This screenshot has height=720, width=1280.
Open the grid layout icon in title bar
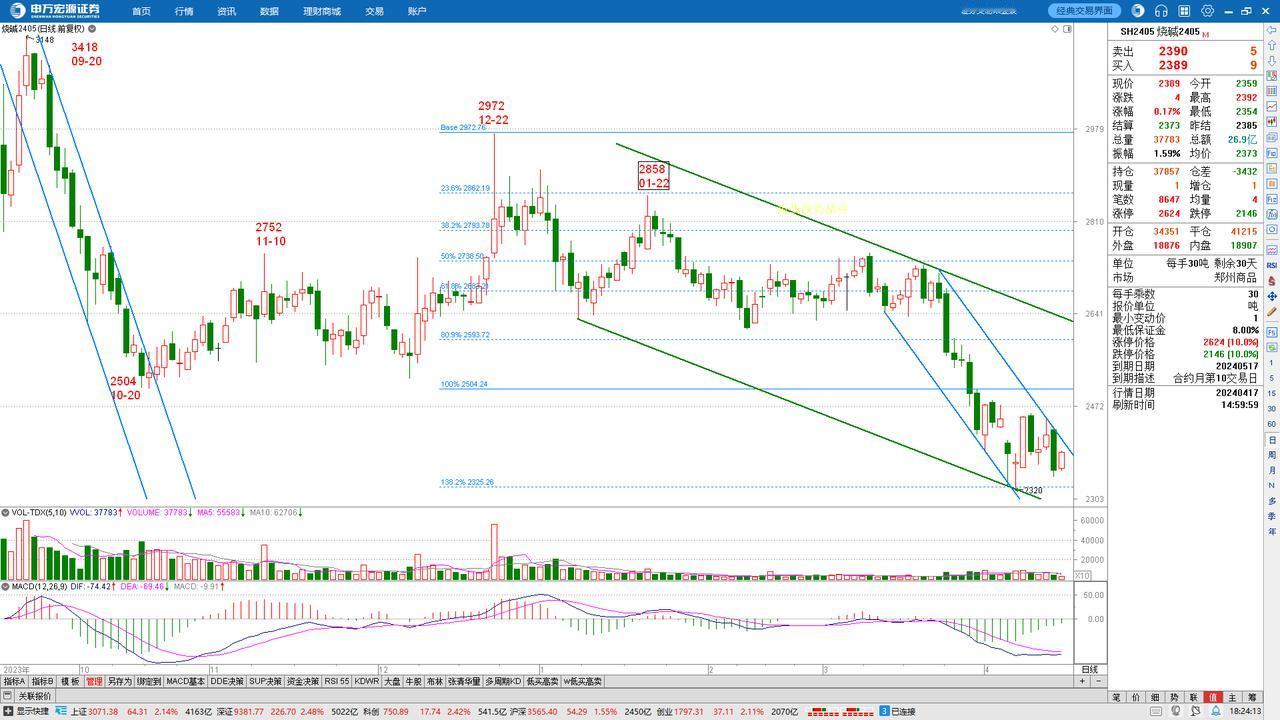(x=1185, y=11)
